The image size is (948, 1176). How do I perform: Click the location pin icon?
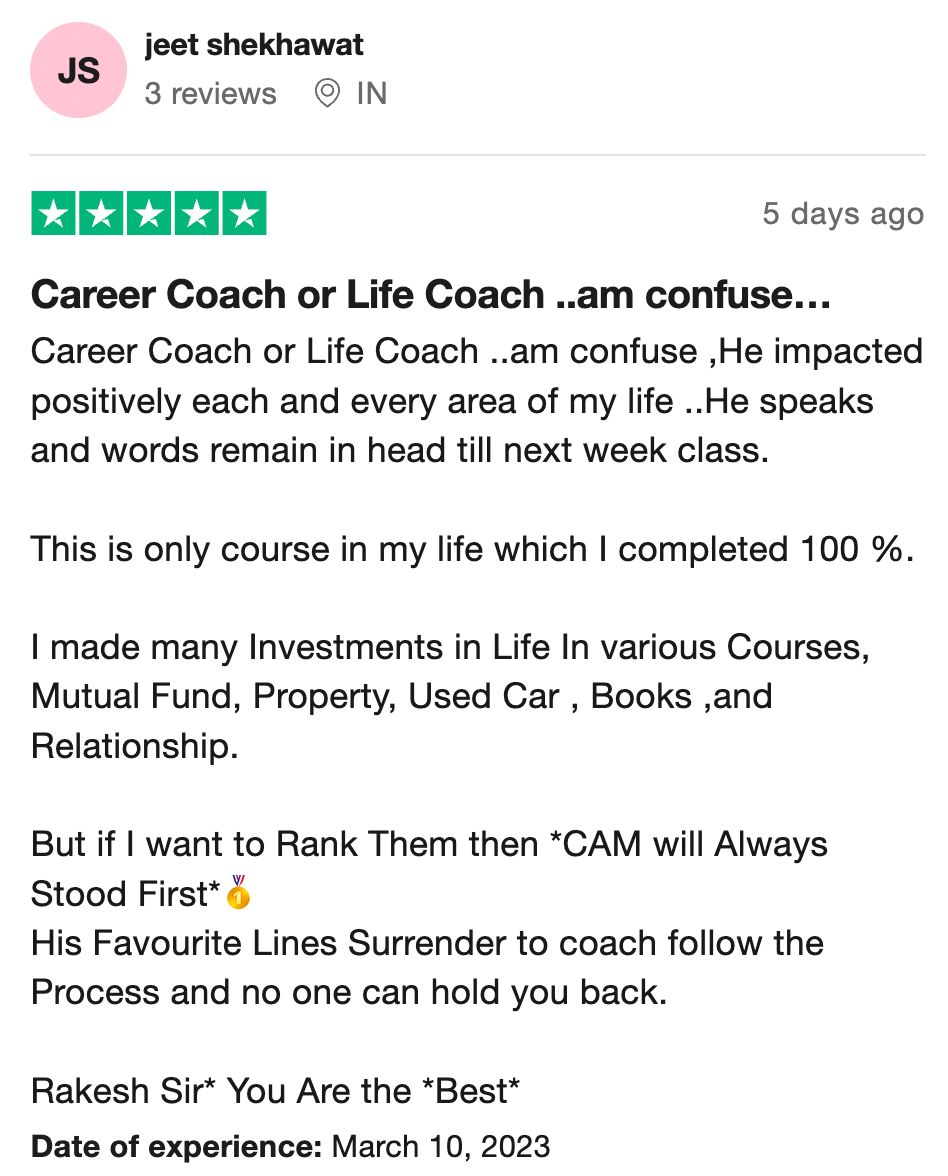click(x=326, y=94)
